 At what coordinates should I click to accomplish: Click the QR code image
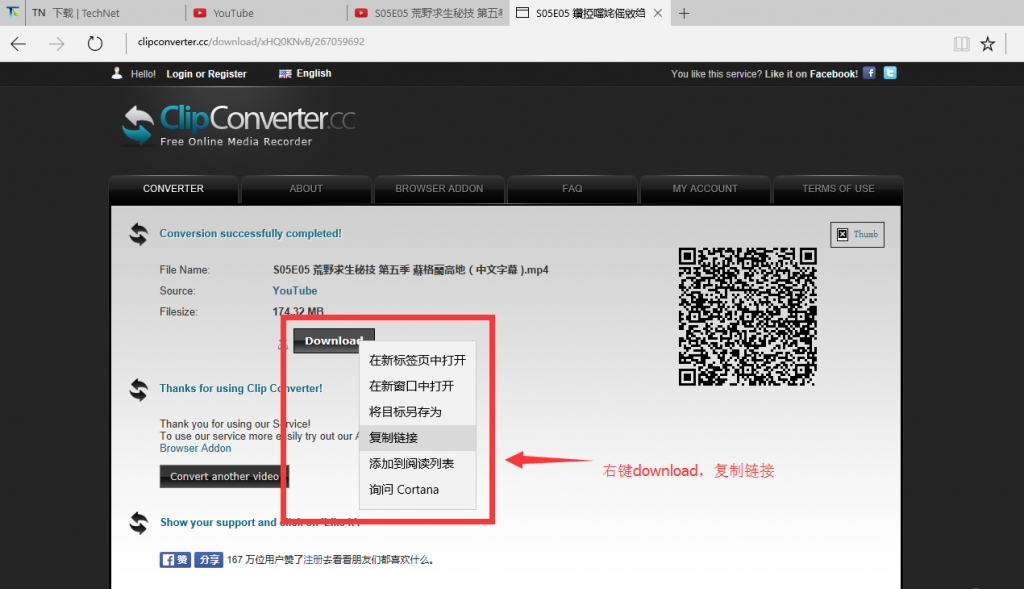[x=748, y=317]
